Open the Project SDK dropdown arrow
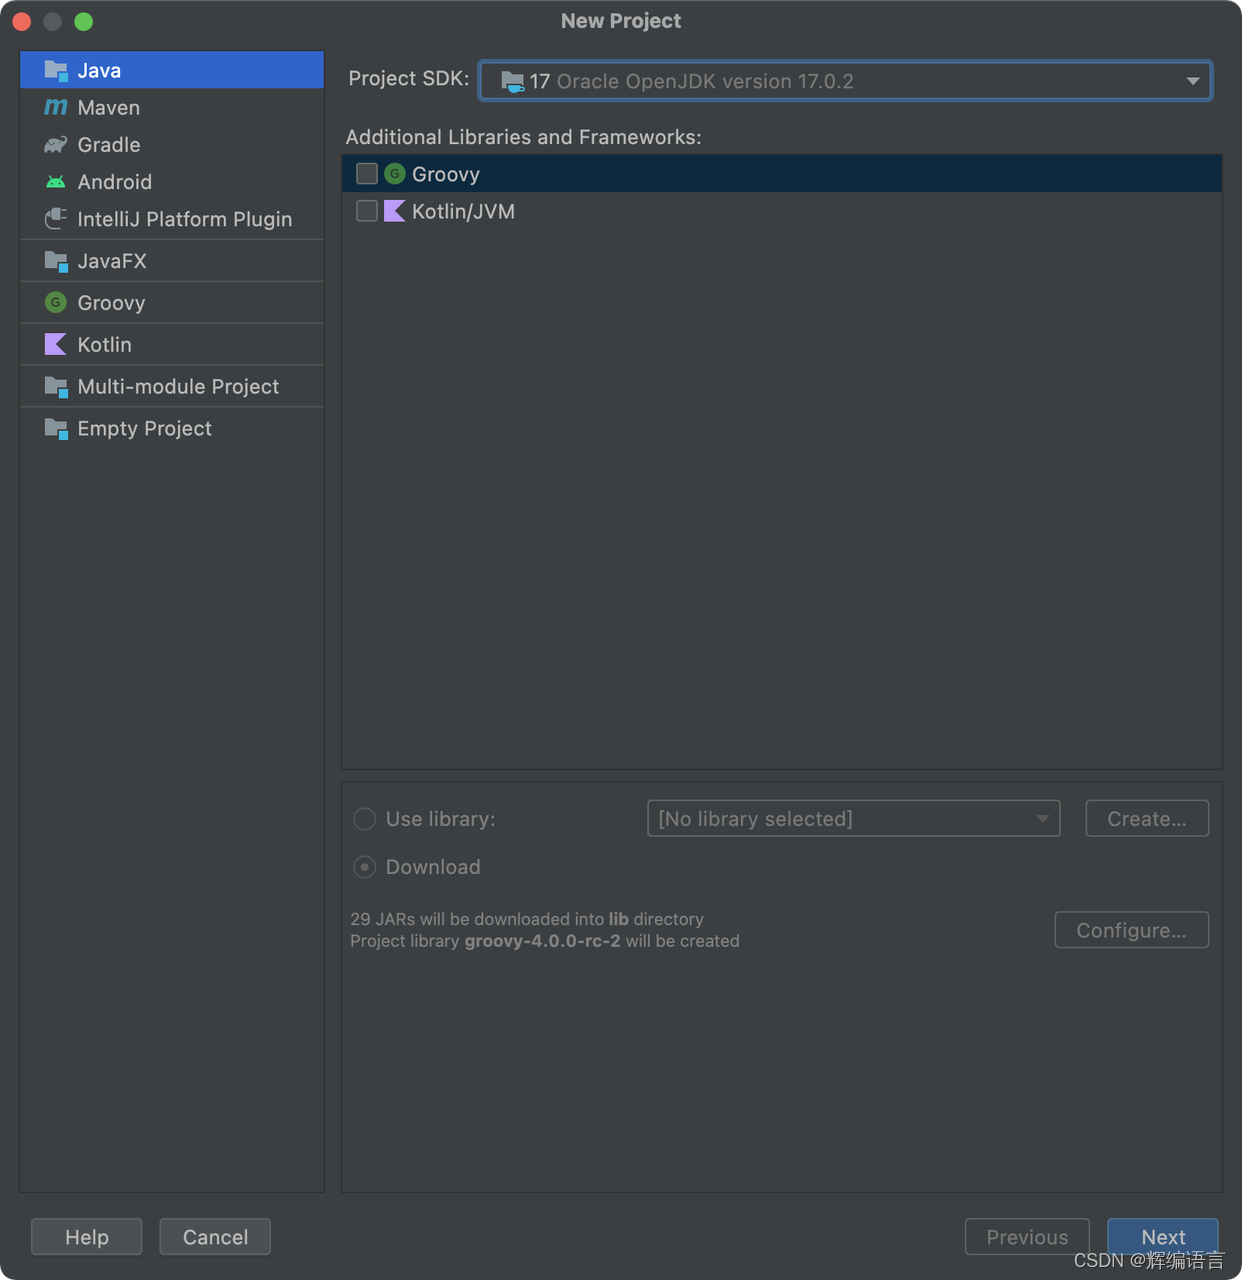The height and width of the screenshot is (1280, 1242). (1193, 81)
